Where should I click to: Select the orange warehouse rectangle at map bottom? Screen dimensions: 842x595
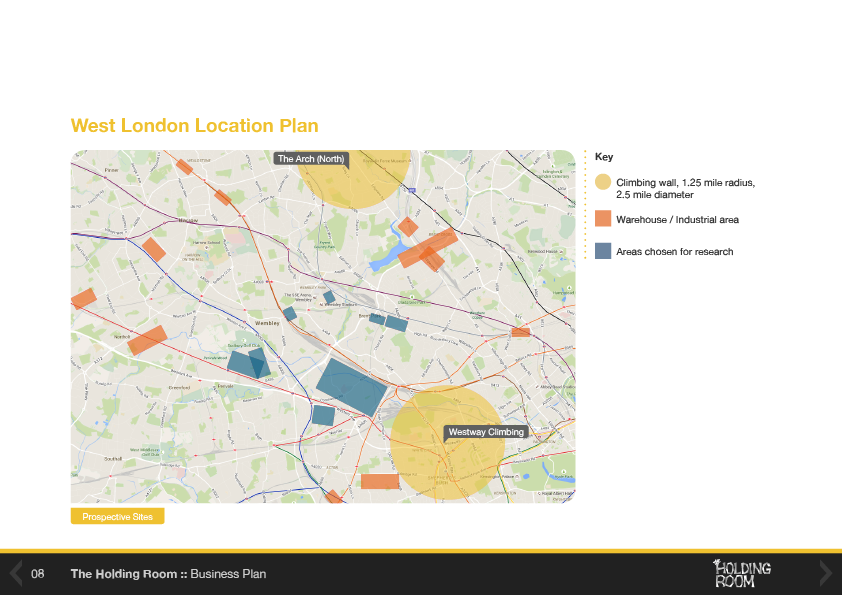[379, 481]
